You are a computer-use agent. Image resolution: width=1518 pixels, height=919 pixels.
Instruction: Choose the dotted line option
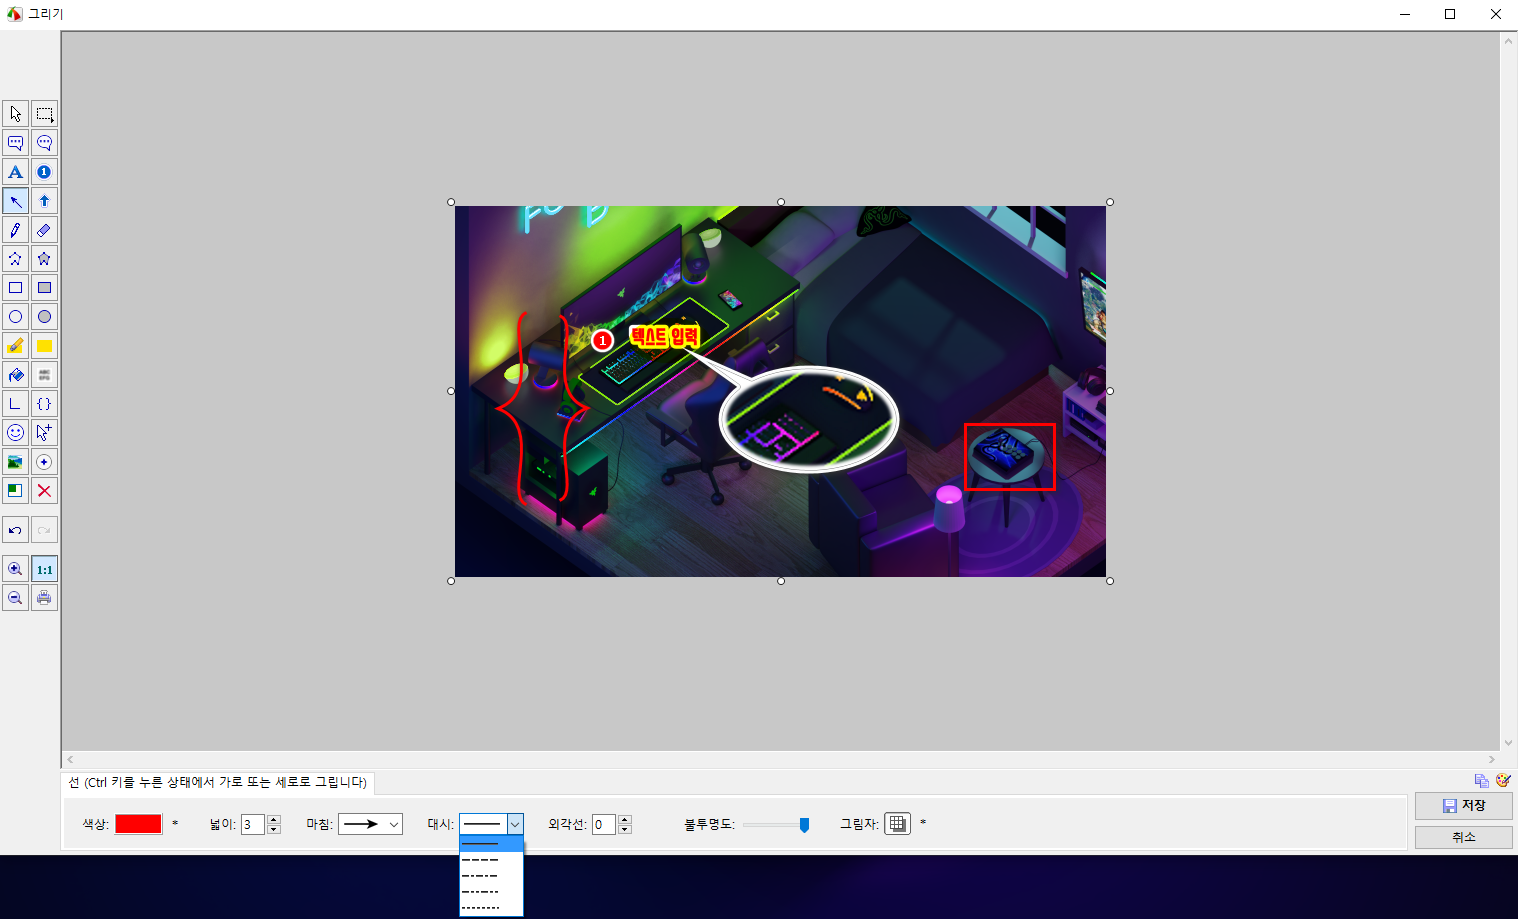coord(491,908)
